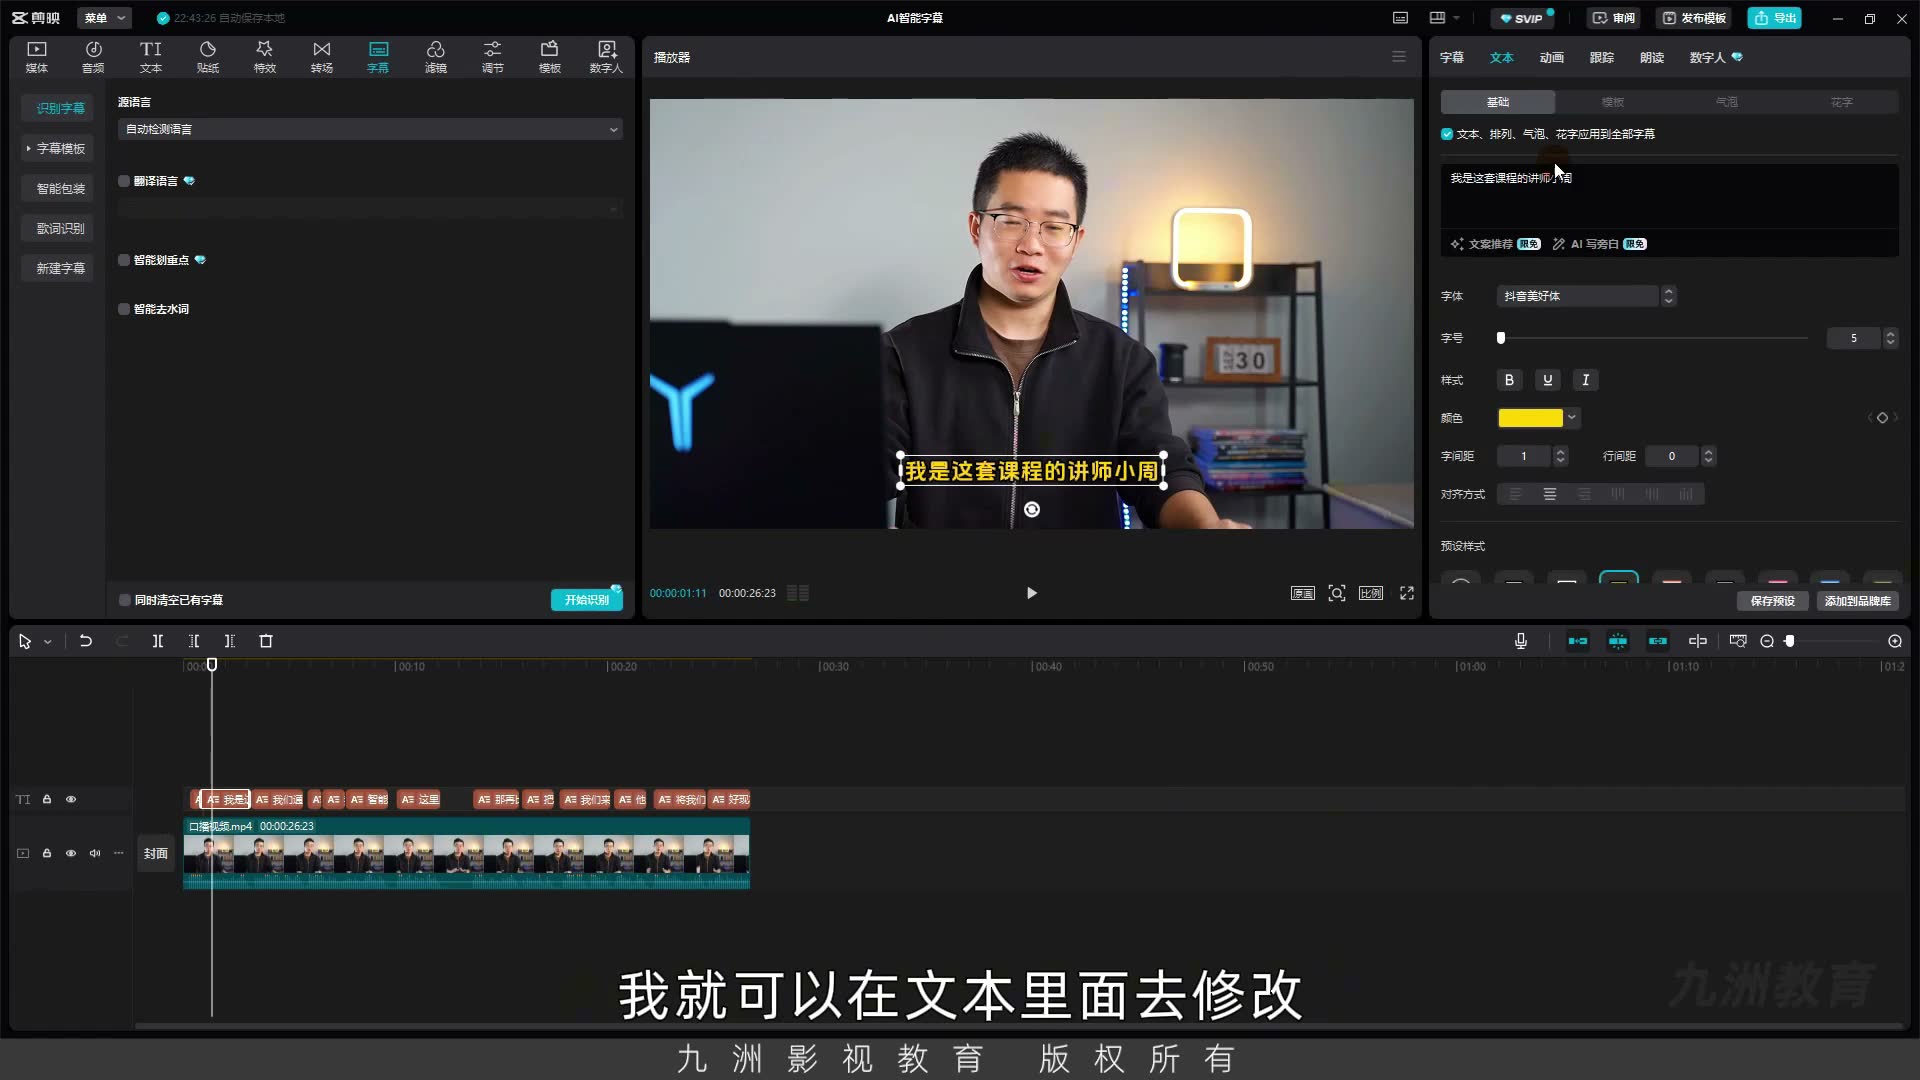Select 智能包装 in left sidebar

(58, 188)
